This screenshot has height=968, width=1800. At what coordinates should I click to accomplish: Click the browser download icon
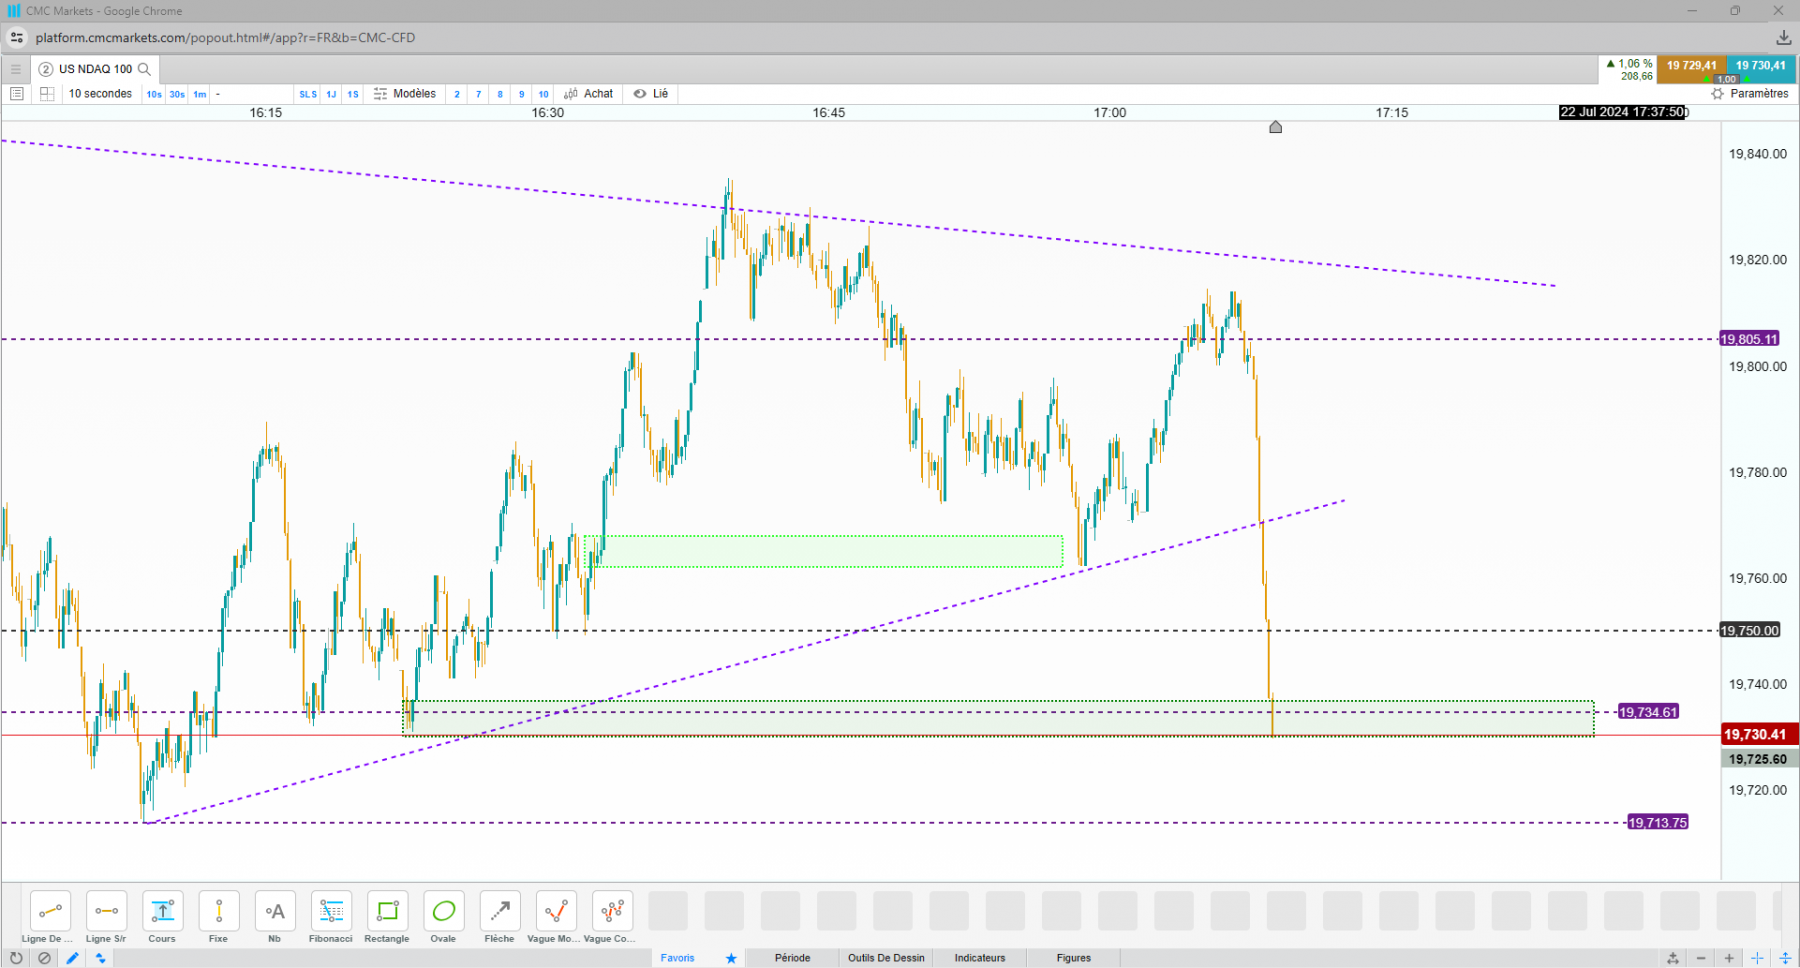point(1783,38)
